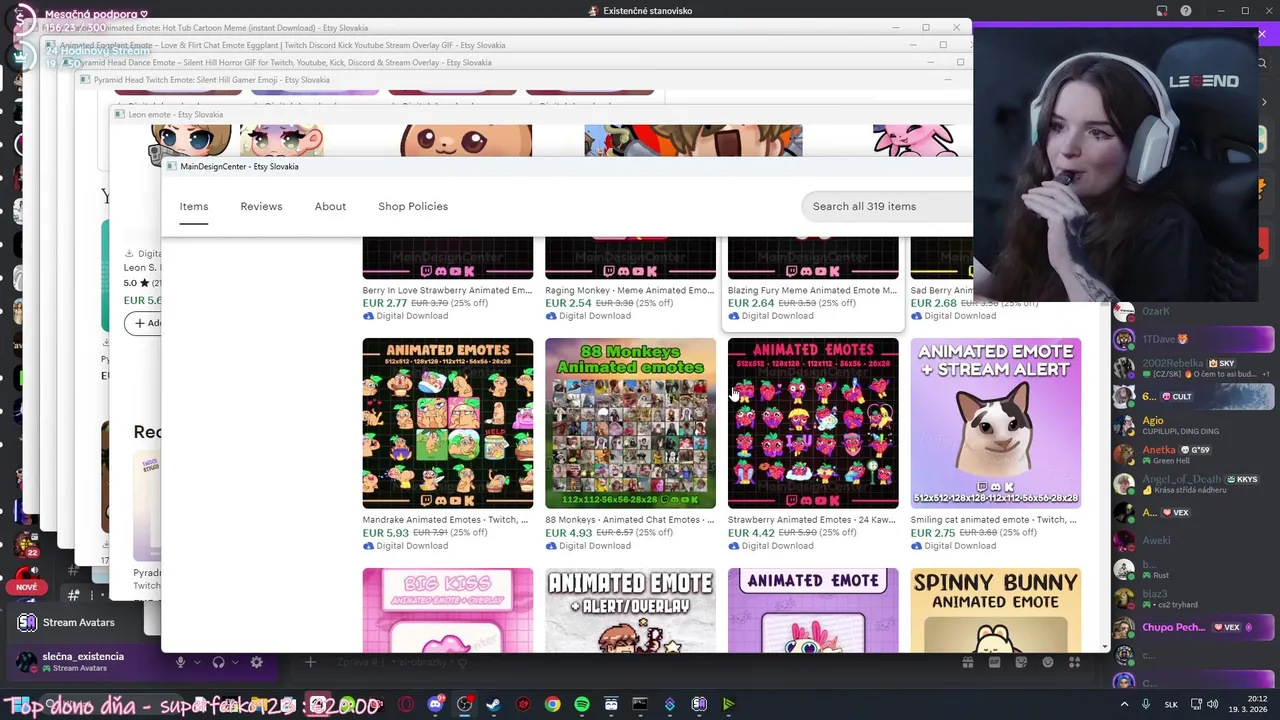The height and width of the screenshot is (720, 1280).
Task: Switch to the Reviews tab
Action: pos(261,206)
